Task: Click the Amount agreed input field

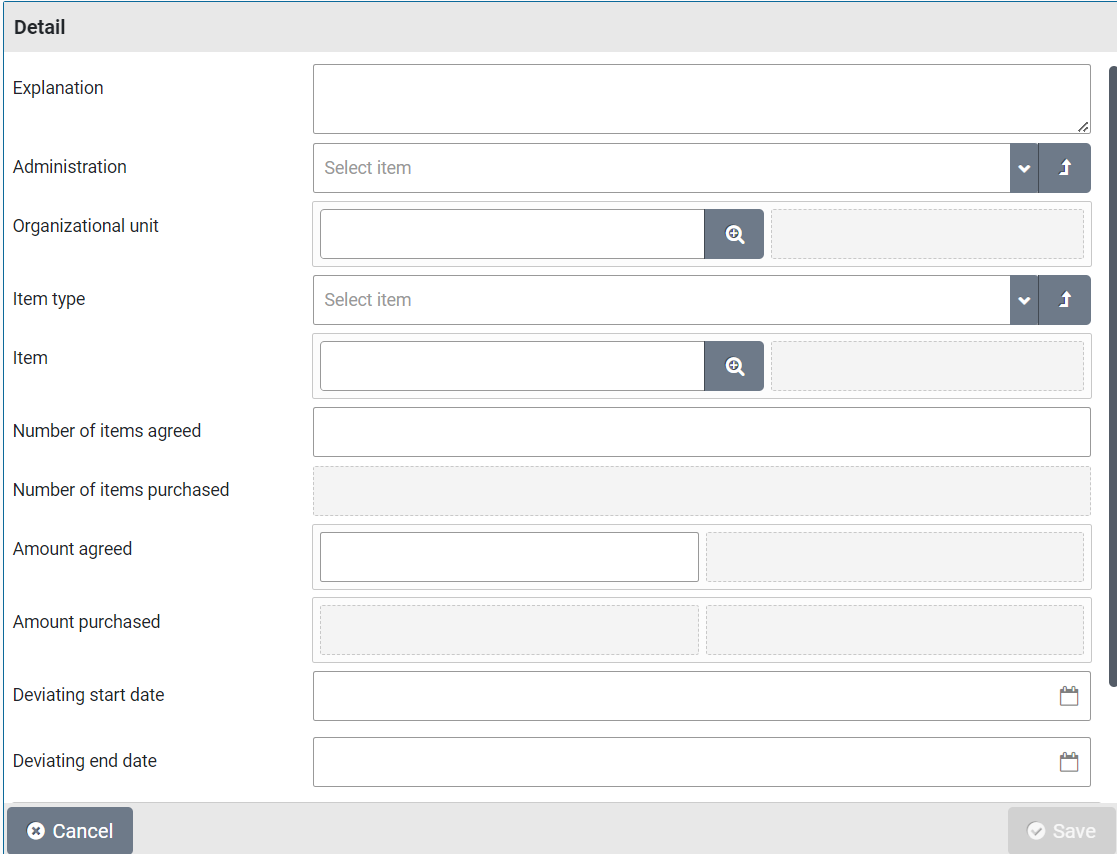Action: point(509,557)
